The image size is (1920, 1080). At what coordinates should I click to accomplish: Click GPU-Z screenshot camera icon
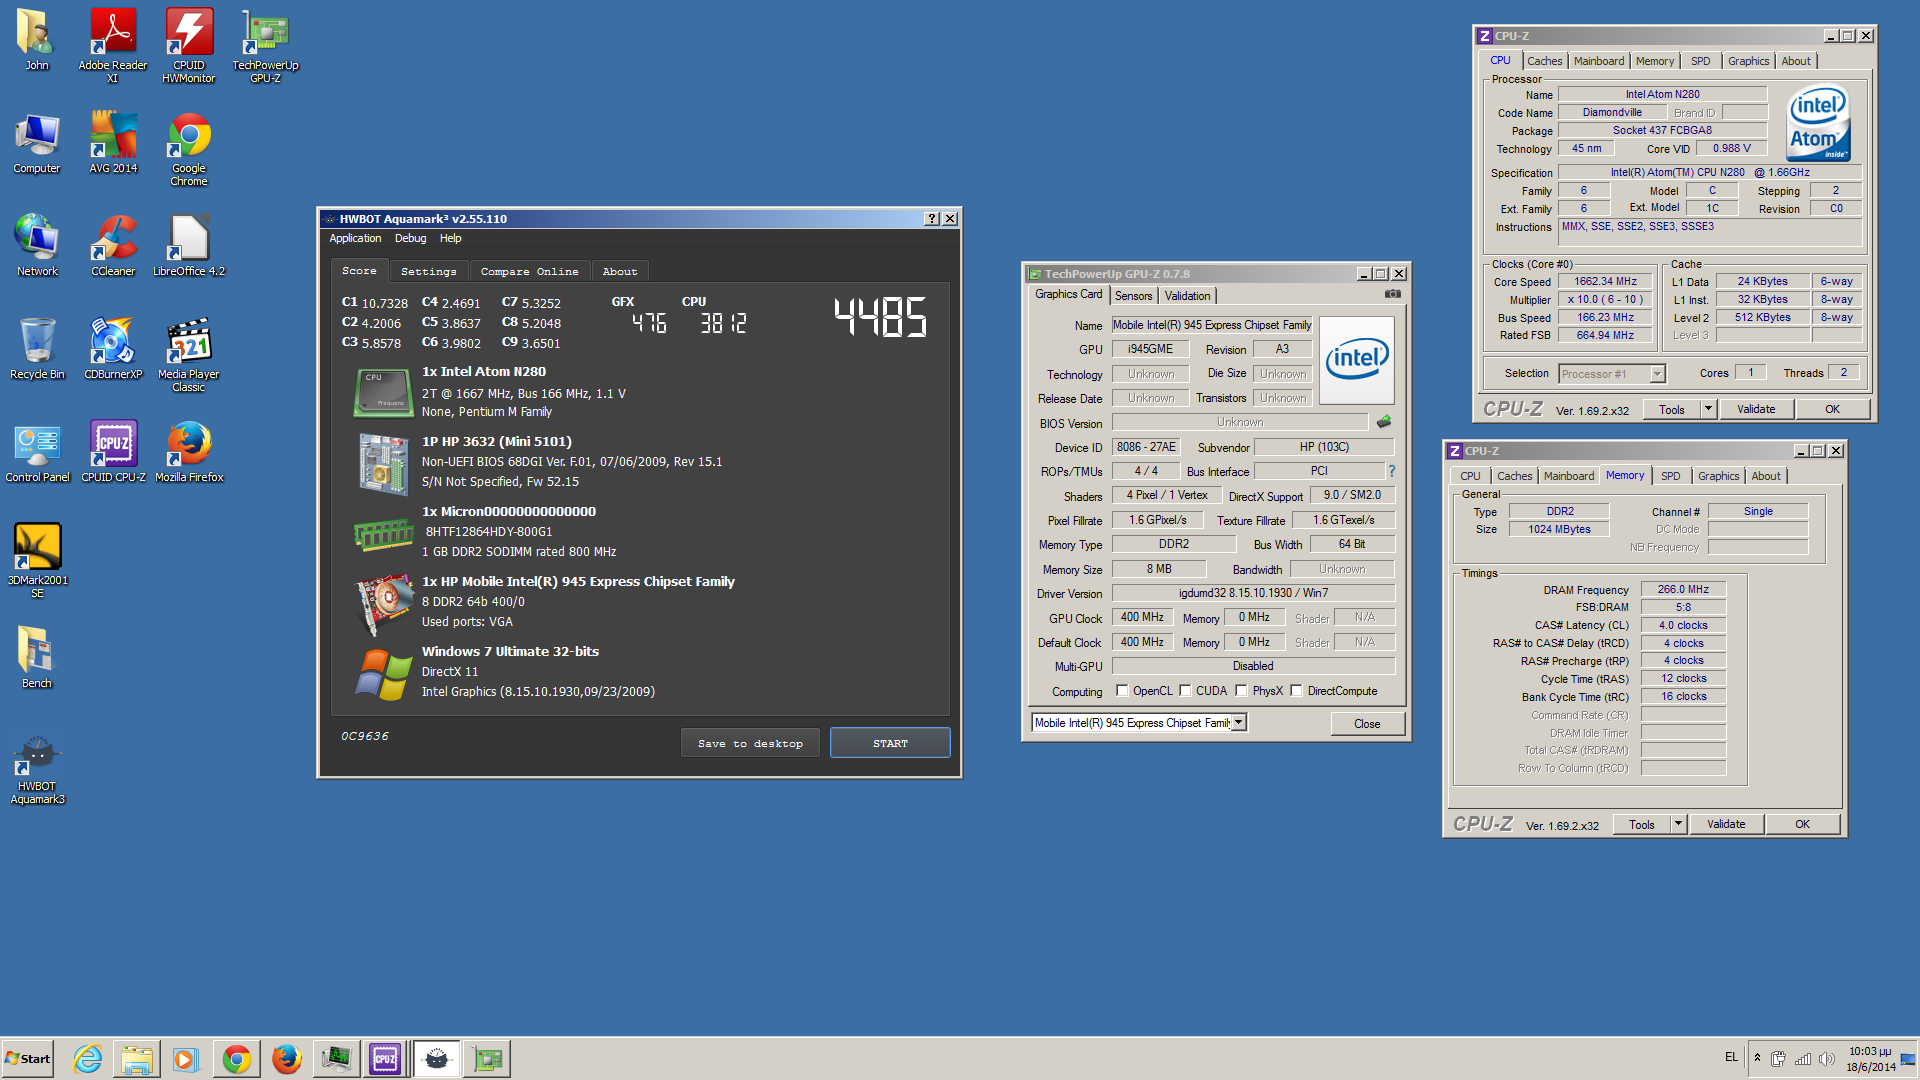tap(1392, 294)
